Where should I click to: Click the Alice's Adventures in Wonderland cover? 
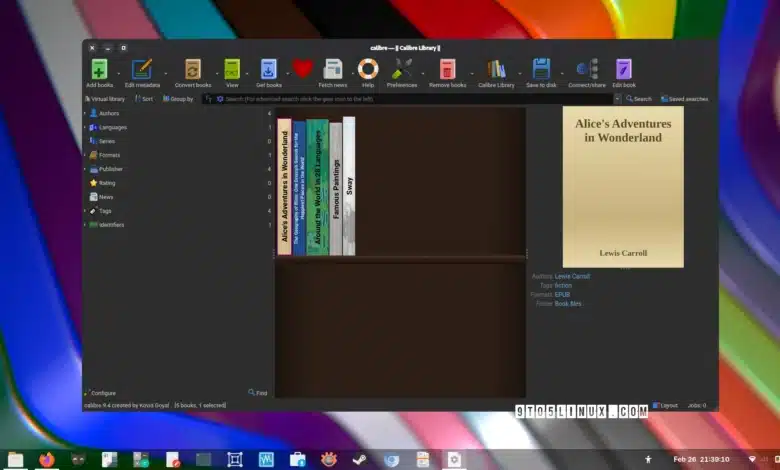[x=623, y=187]
